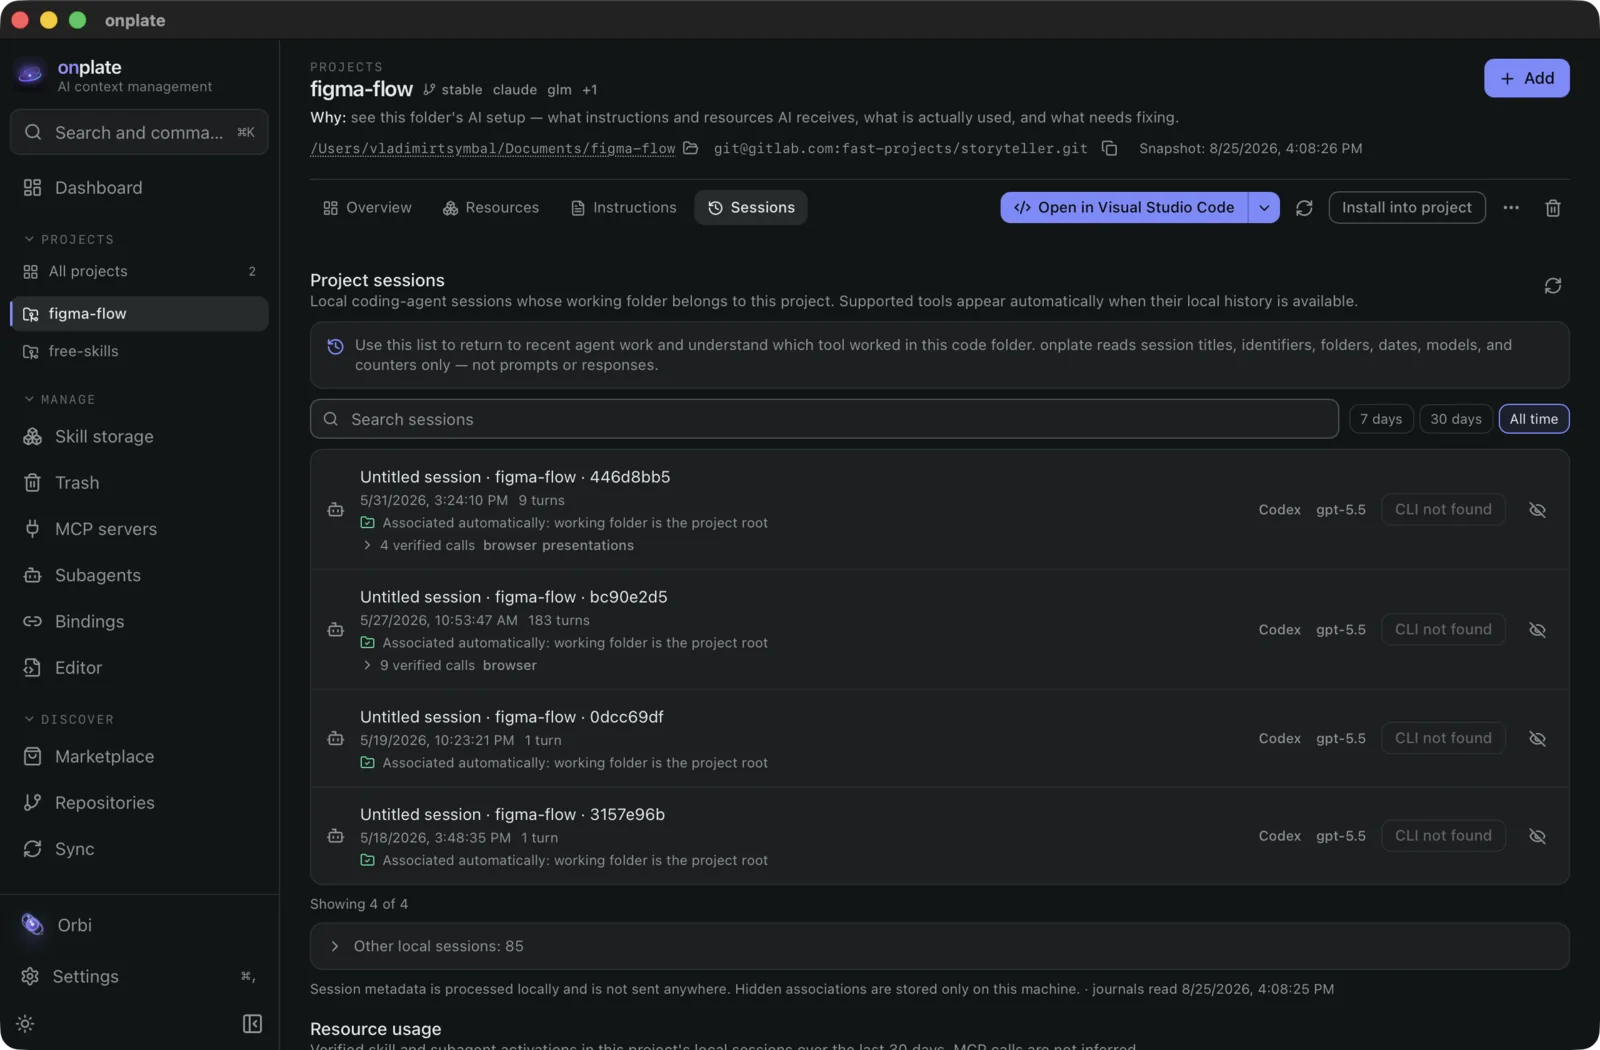
Task: Open session titled figma-flow · 446d8bb5
Action: (x=515, y=477)
